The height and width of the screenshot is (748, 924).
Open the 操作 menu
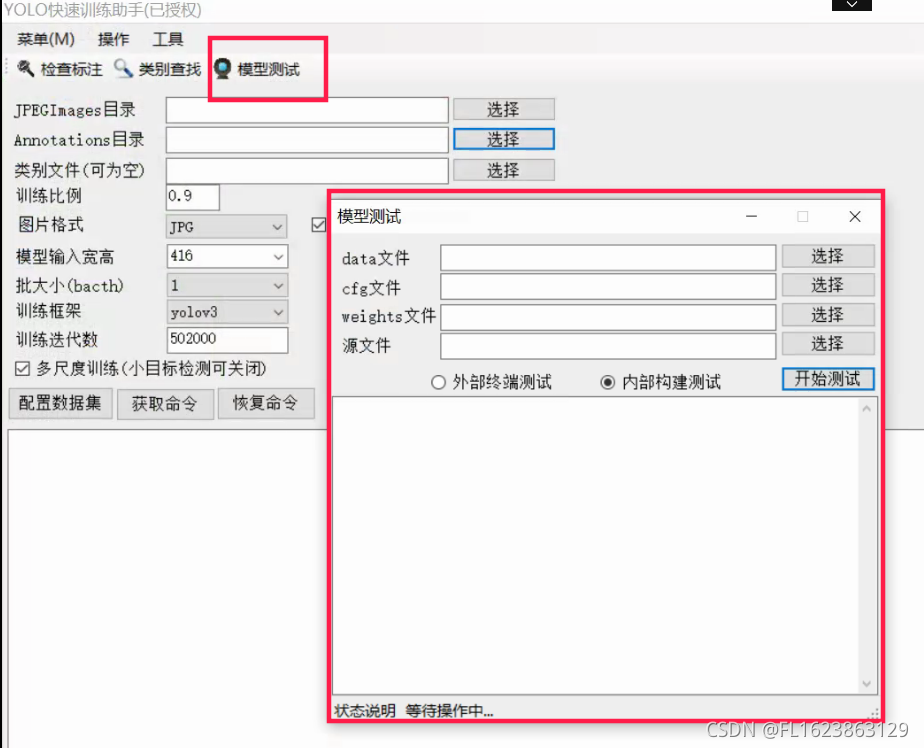(x=113, y=39)
